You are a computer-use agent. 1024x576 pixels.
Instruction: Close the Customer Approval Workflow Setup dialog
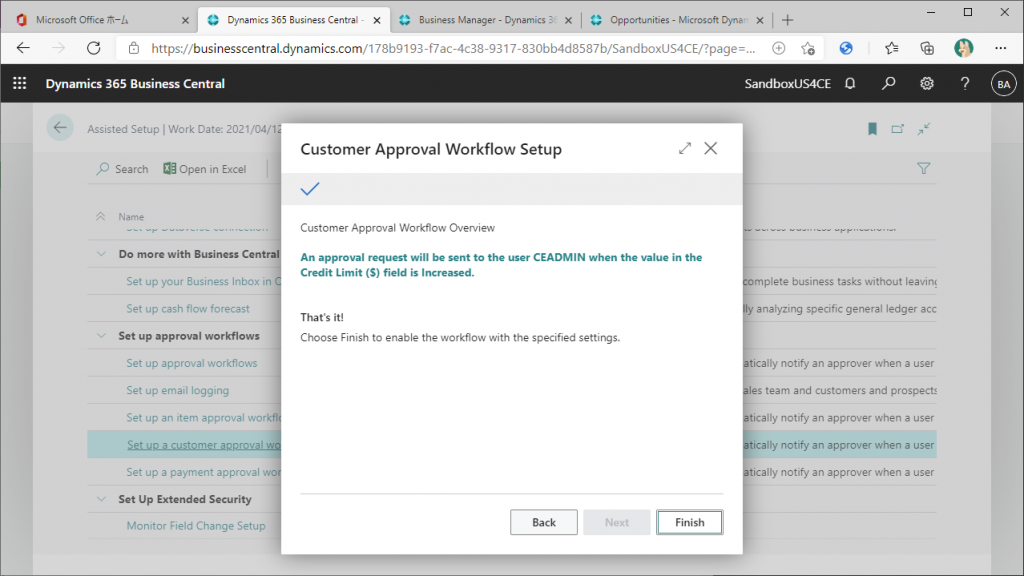point(711,148)
